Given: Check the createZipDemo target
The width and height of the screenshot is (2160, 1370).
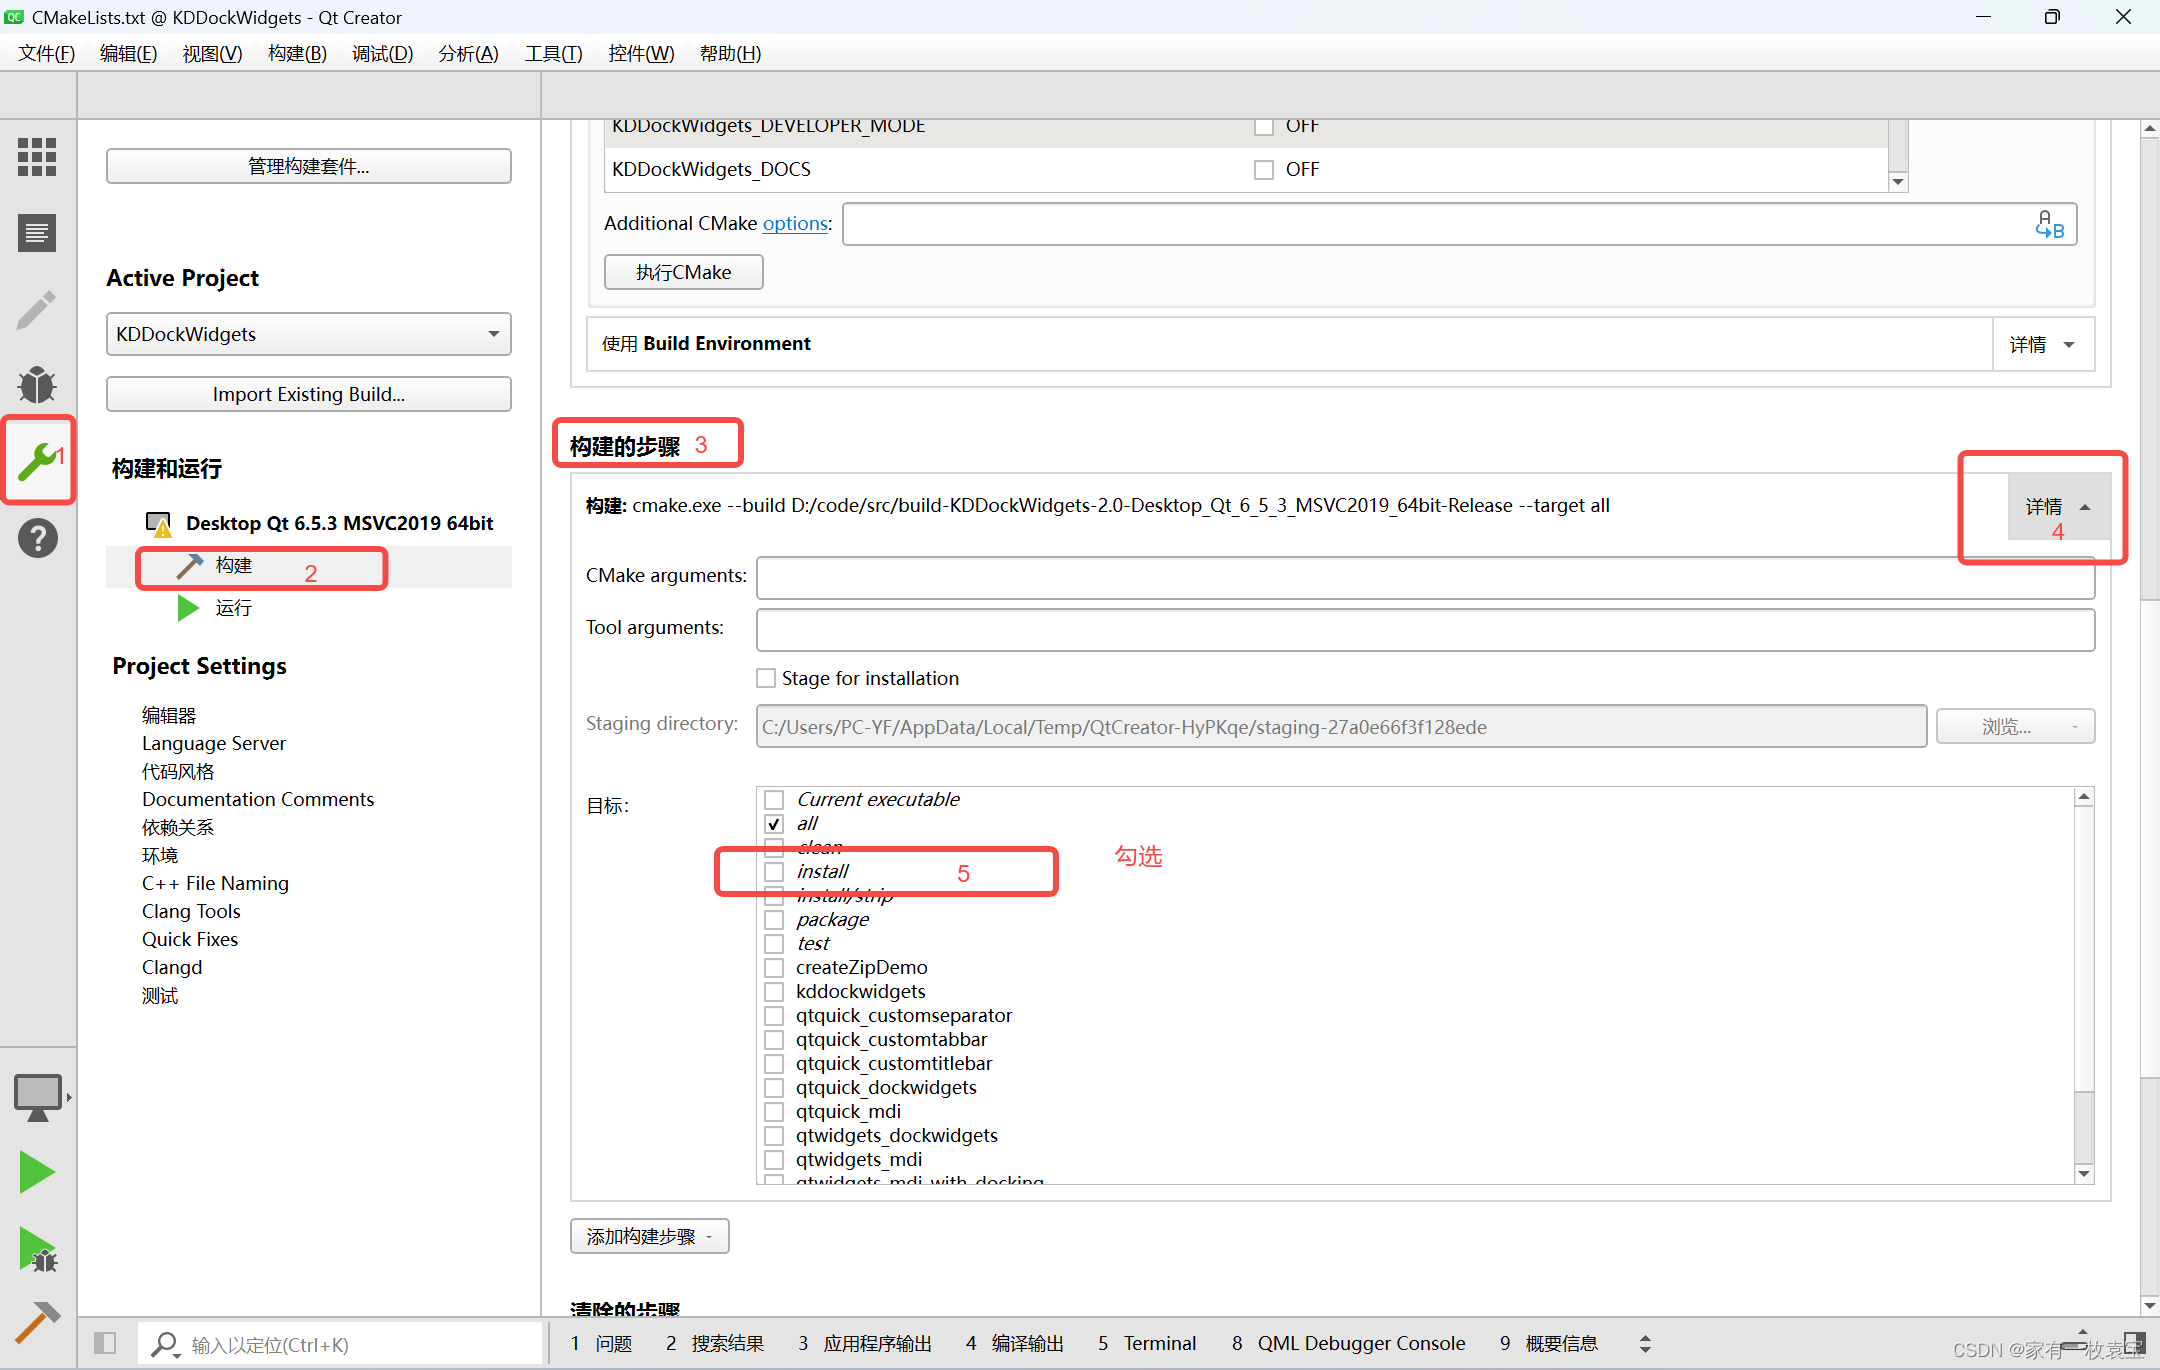Looking at the screenshot, I should tap(774, 968).
